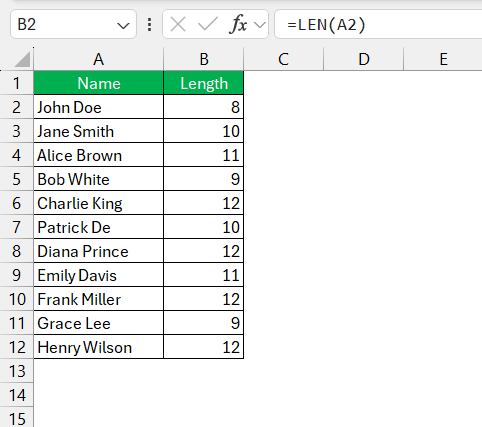Click the Name Box showing B2
The width and height of the screenshot is (482, 427).
(x=73, y=24)
